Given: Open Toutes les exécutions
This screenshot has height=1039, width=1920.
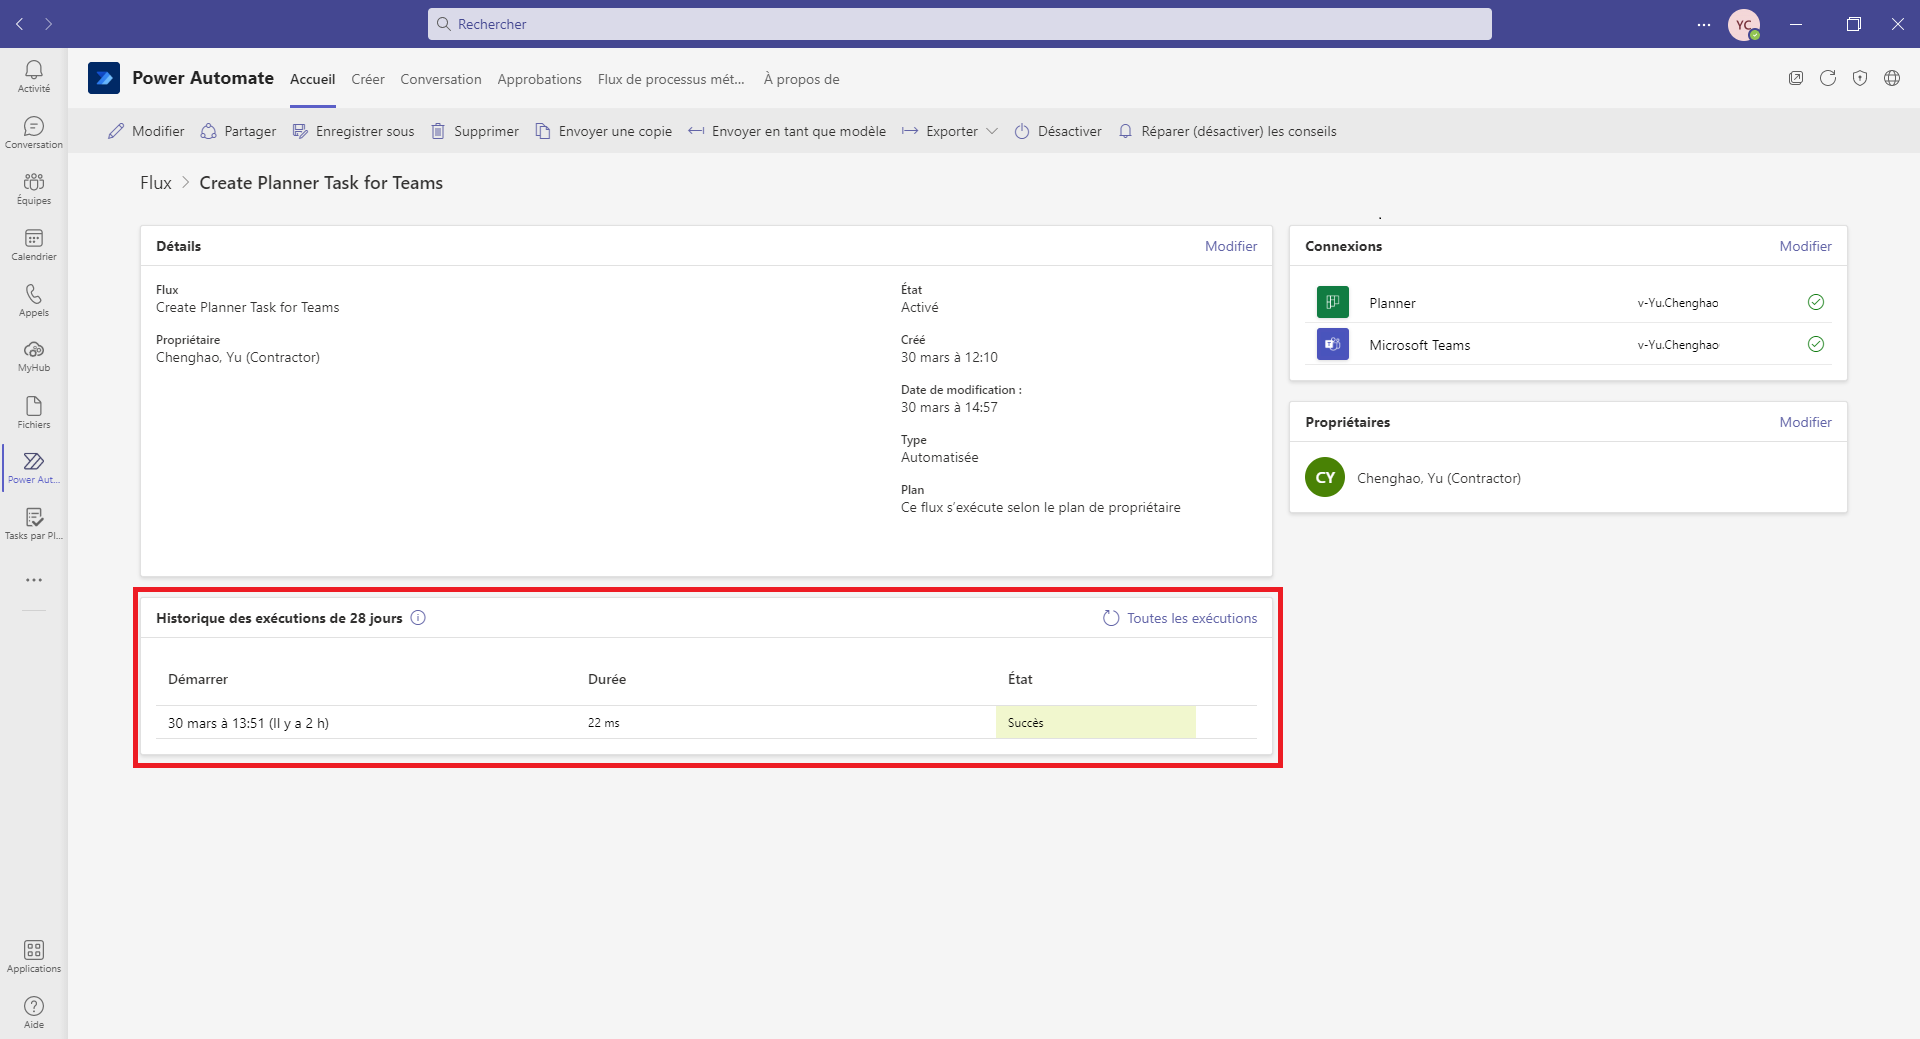Looking at the screenshot, I should pyautogui.click(x=1180, y=618).
